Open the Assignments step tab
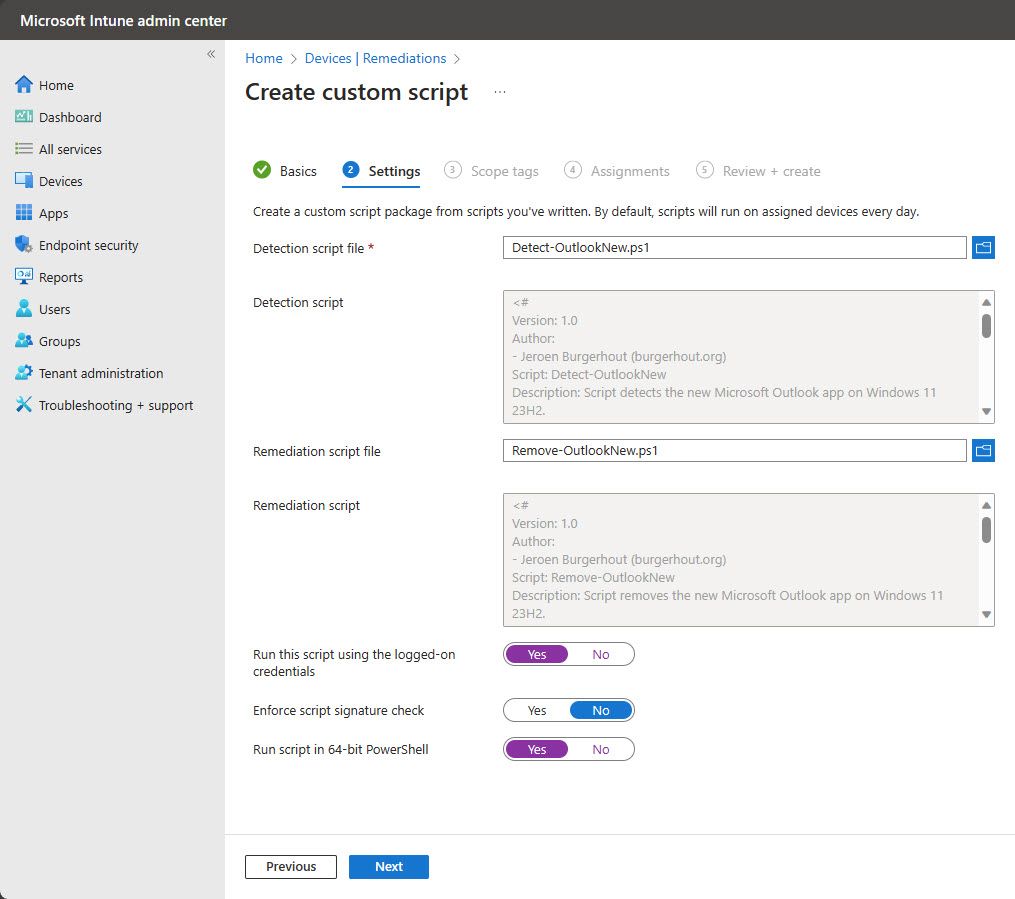Screen dimensions: 1015x899 [617, 171]
